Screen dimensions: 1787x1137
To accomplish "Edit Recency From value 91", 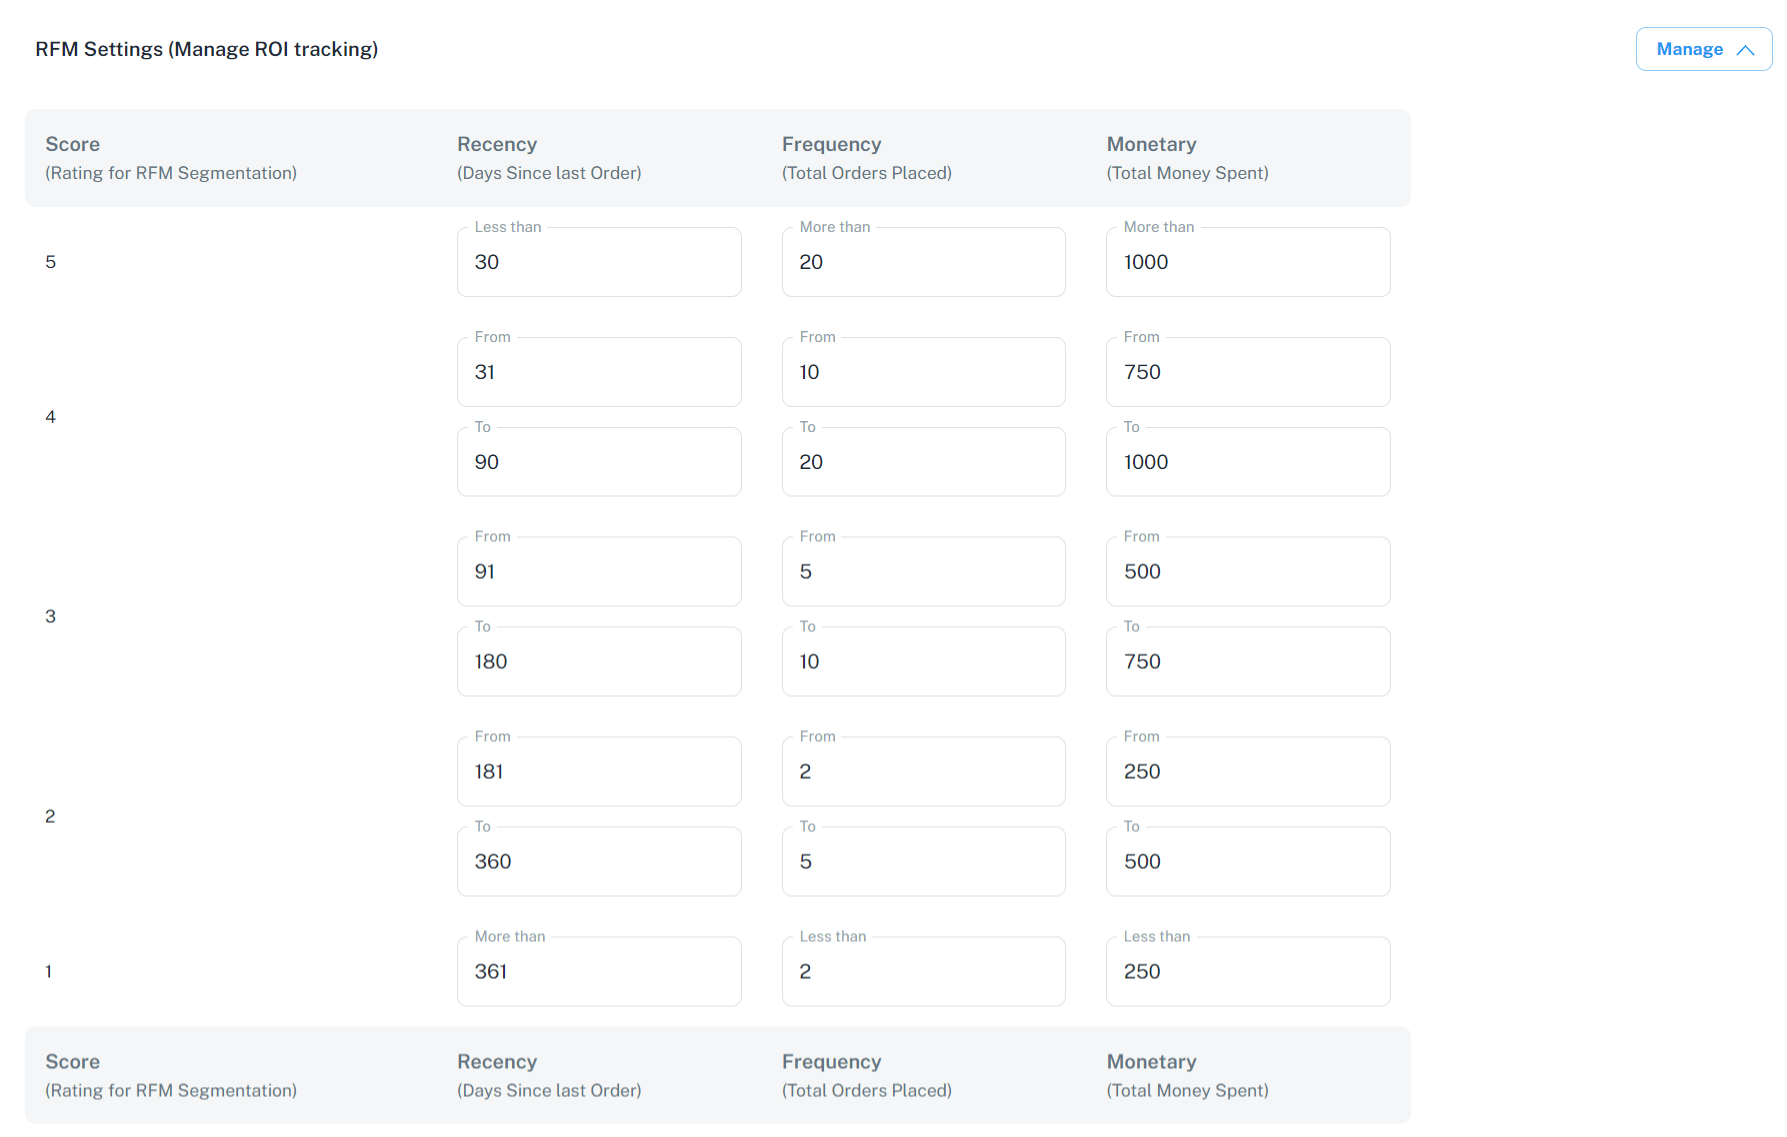I will [x=599, y=572].
